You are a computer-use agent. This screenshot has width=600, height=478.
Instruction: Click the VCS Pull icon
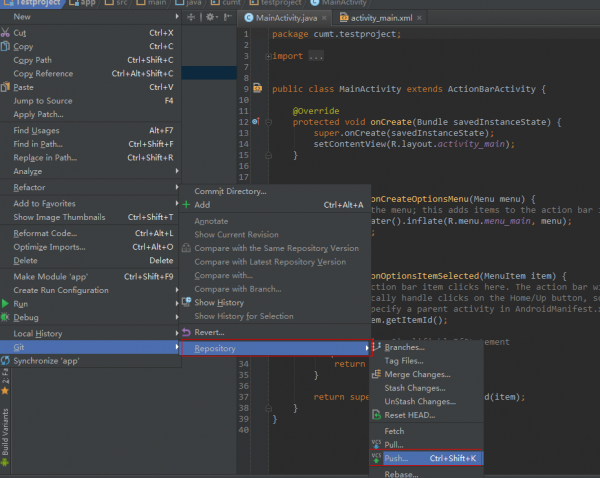377,444
